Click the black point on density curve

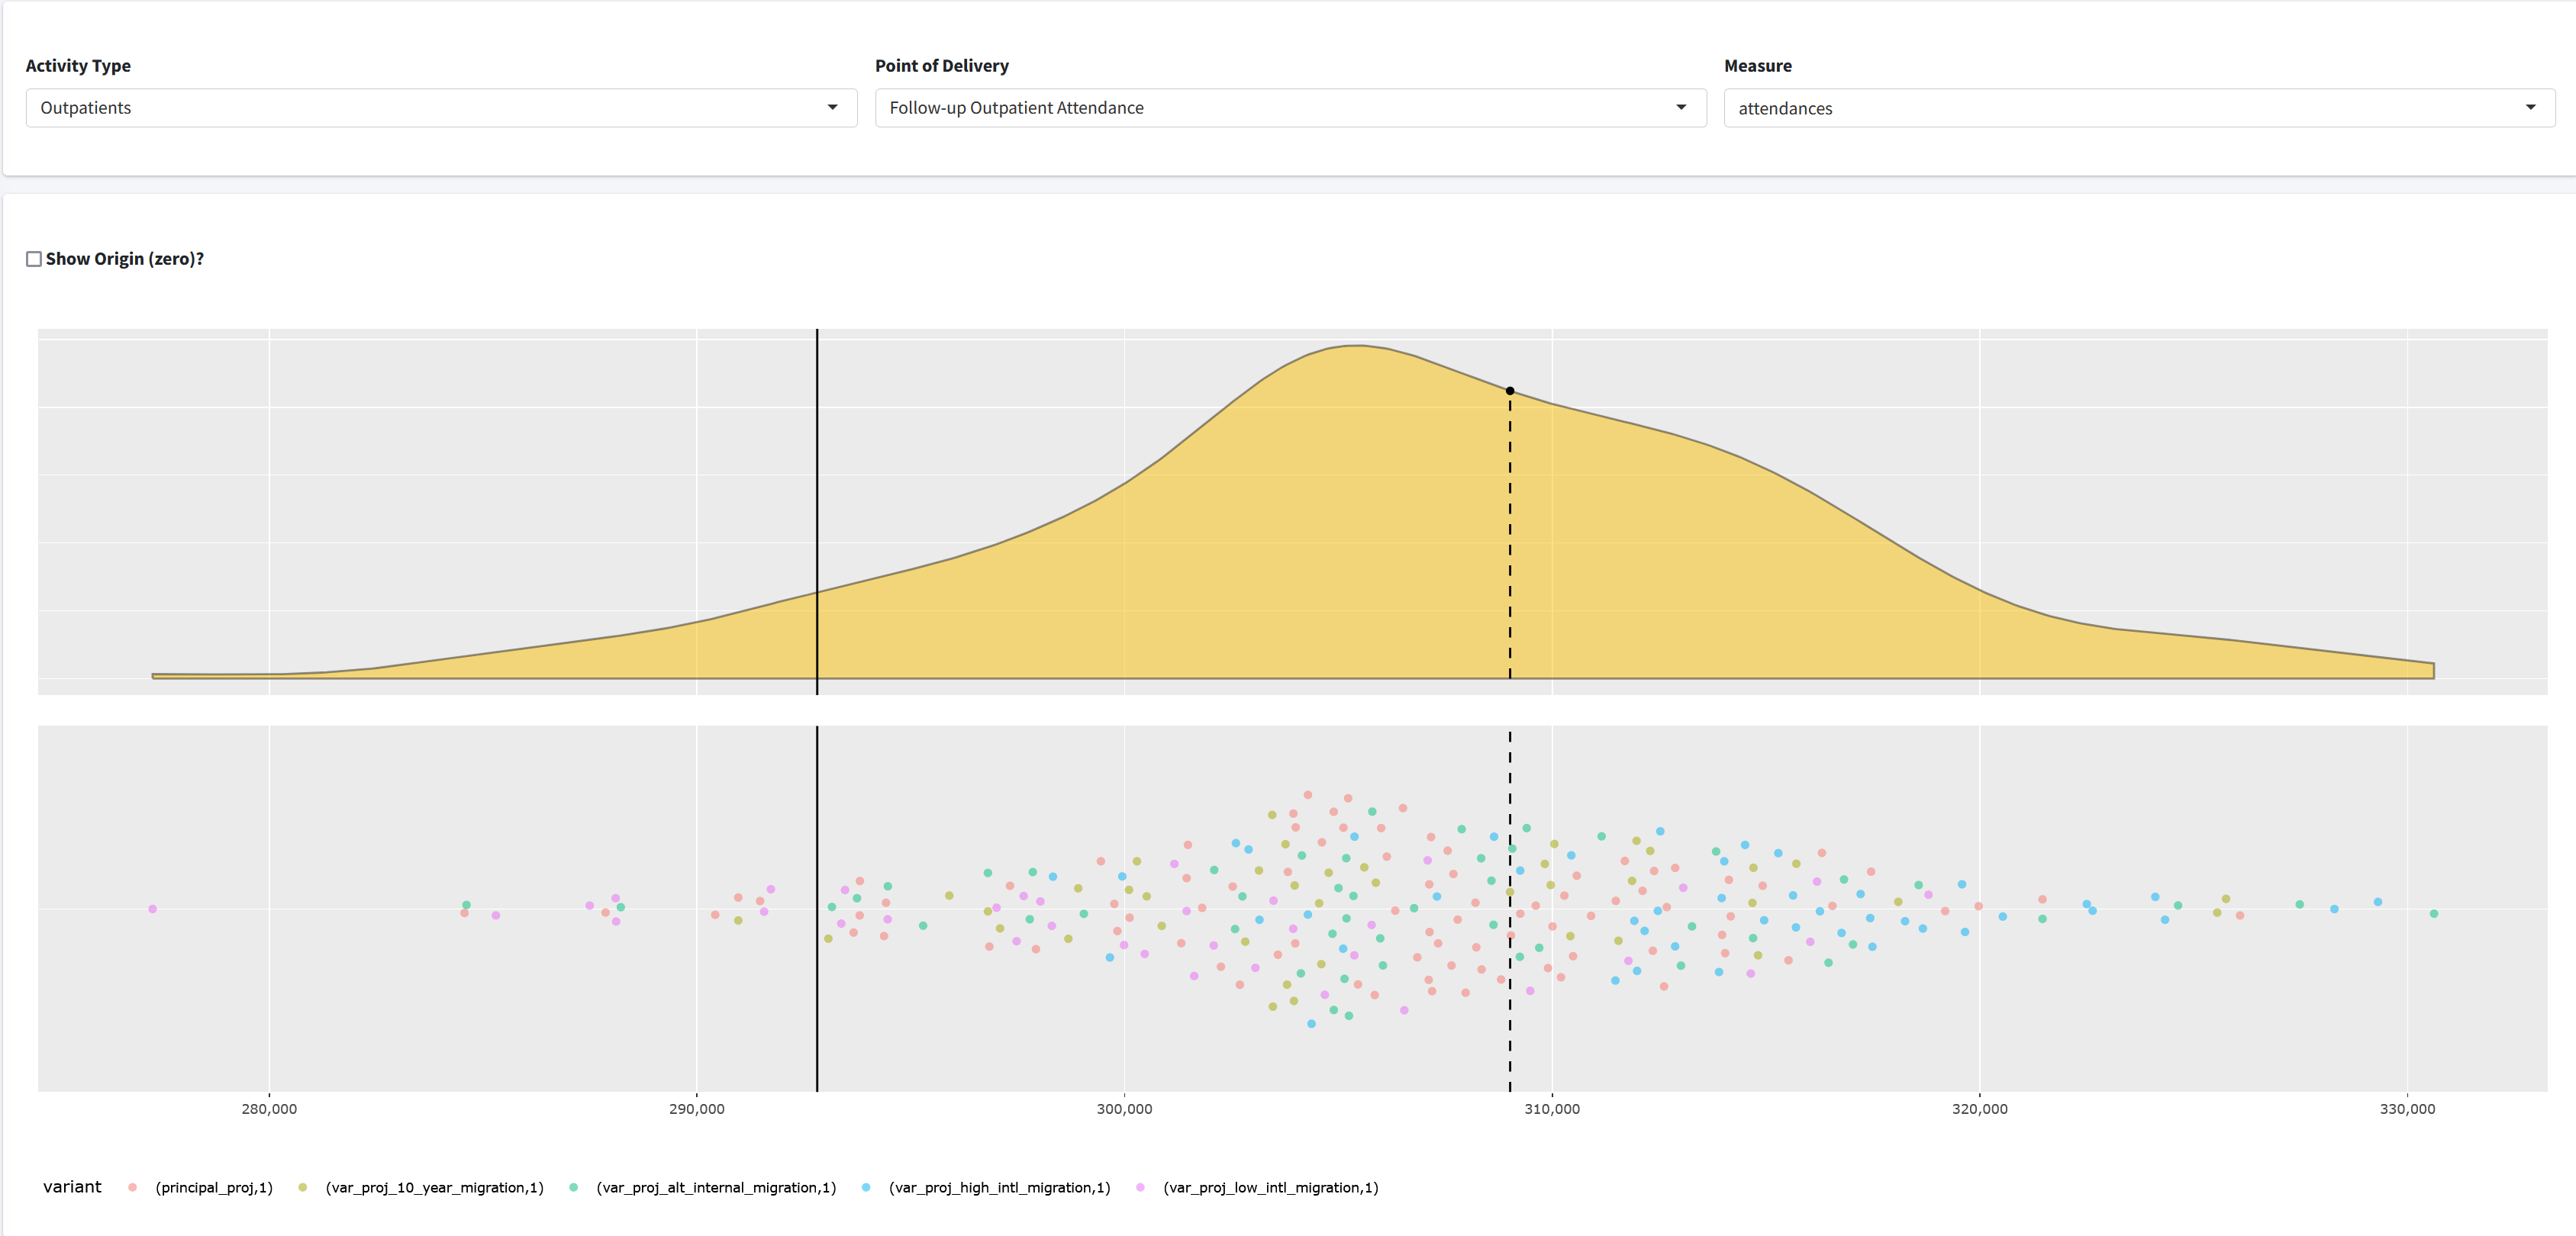(x=1510, y=391)
